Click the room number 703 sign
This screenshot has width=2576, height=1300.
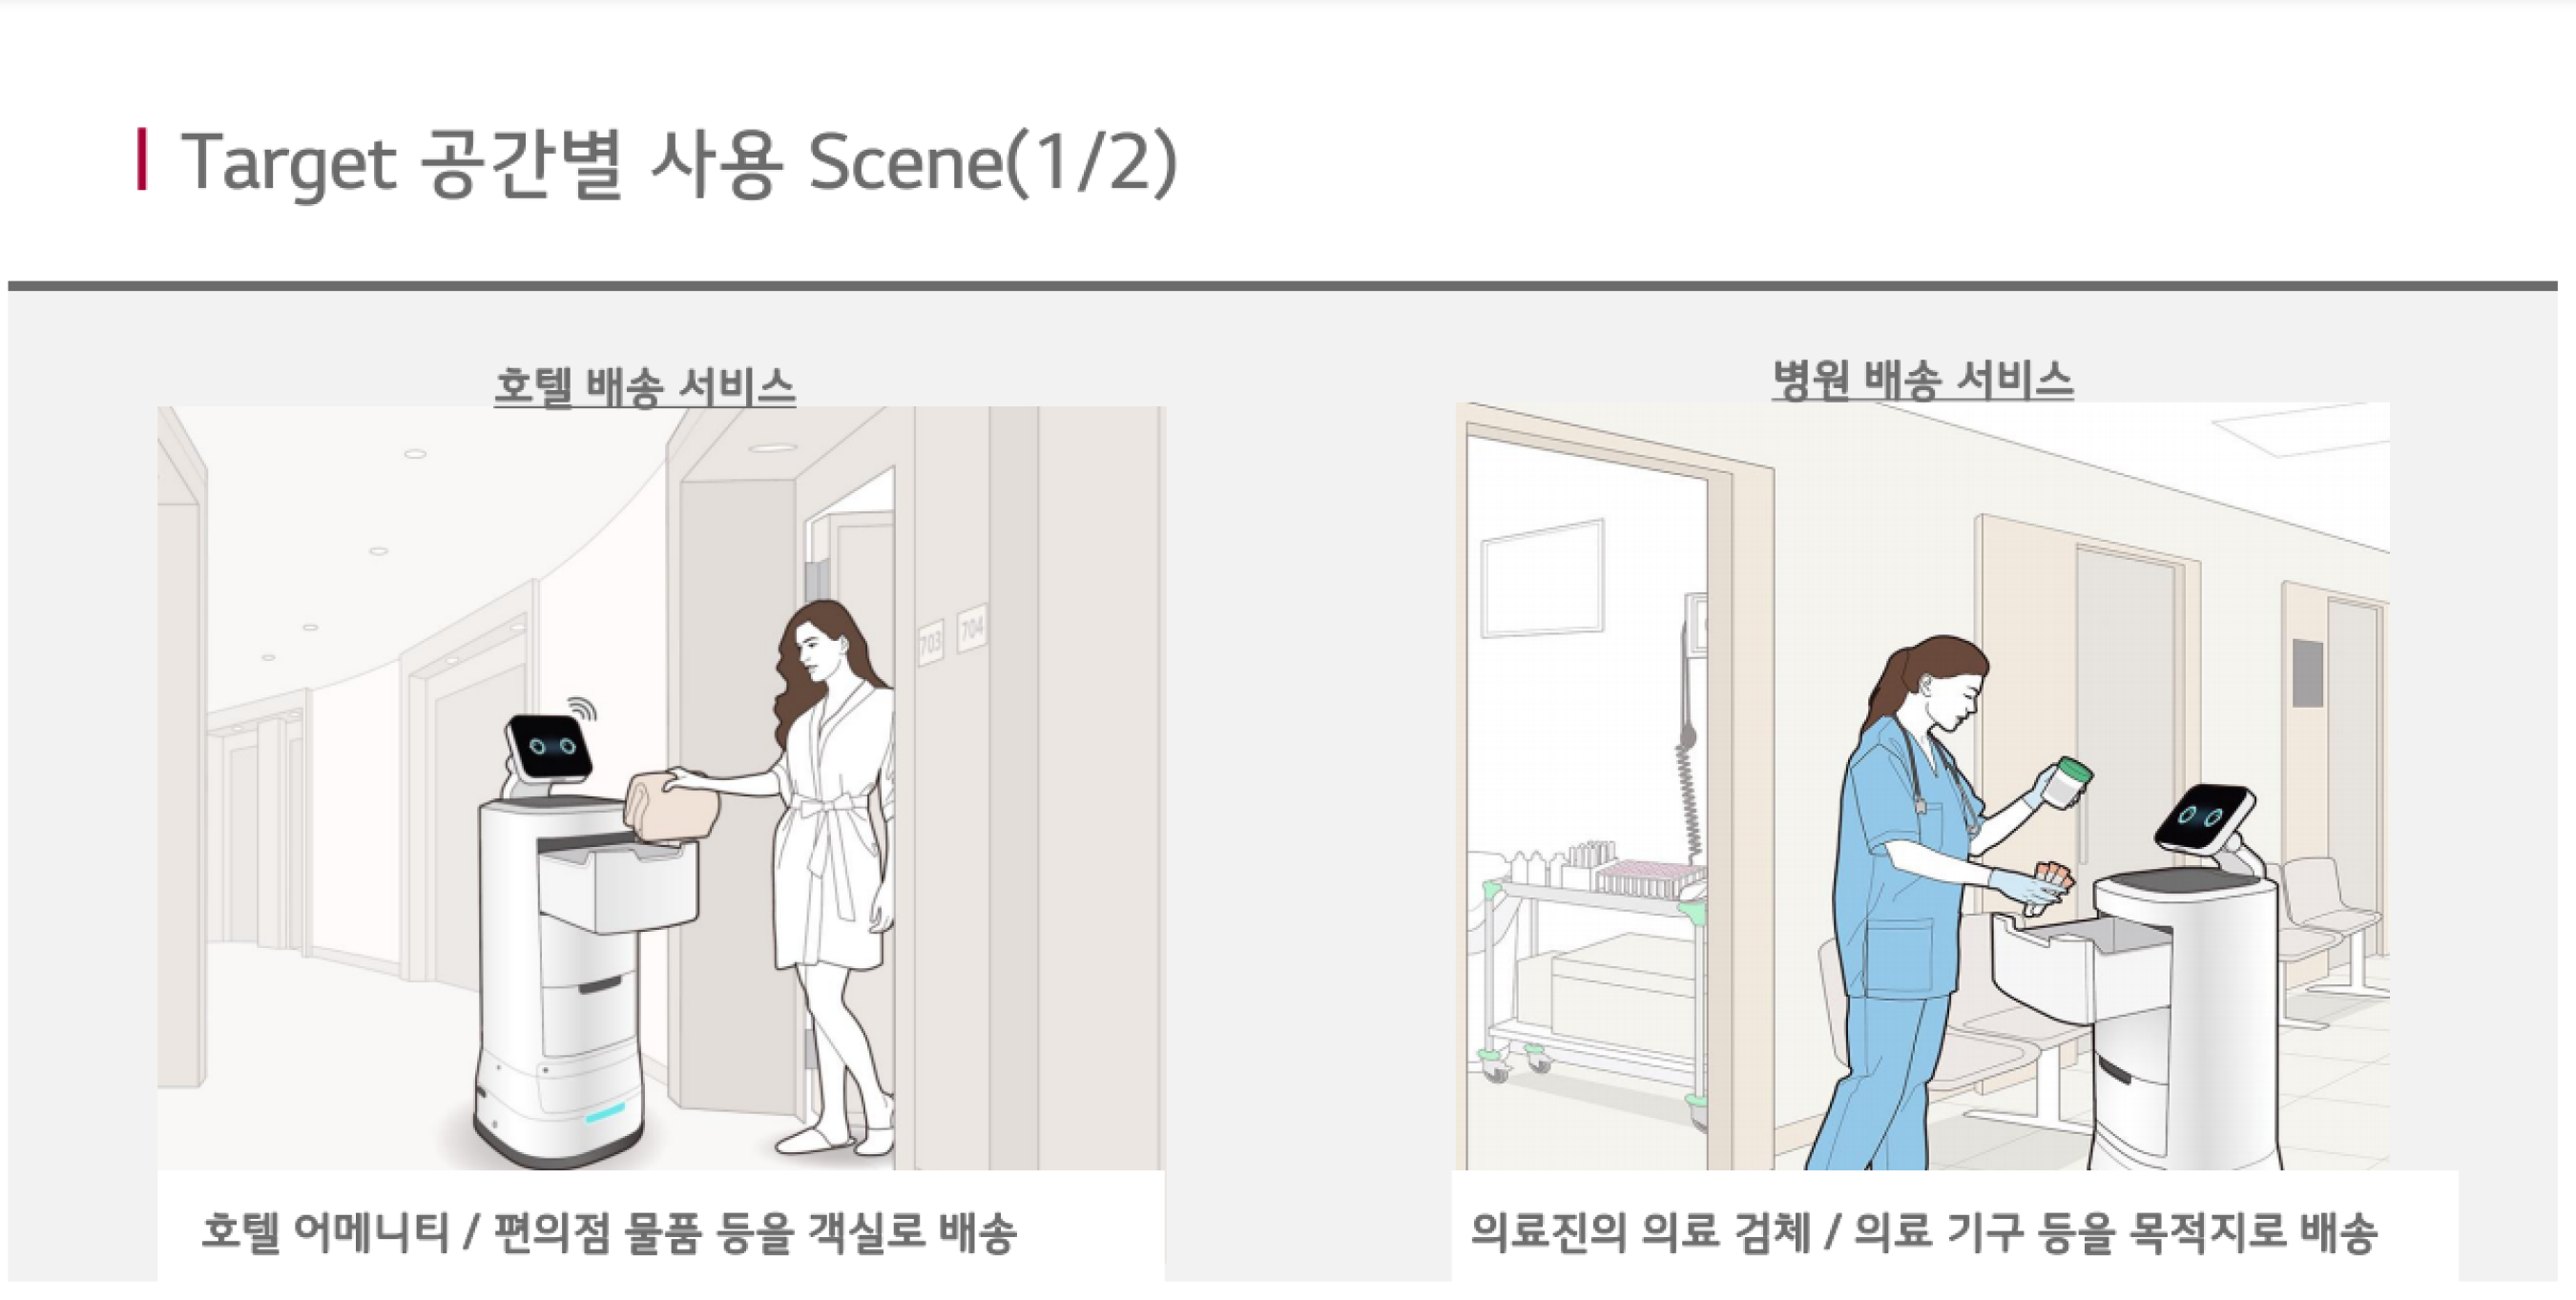click(x=930, y=642)
